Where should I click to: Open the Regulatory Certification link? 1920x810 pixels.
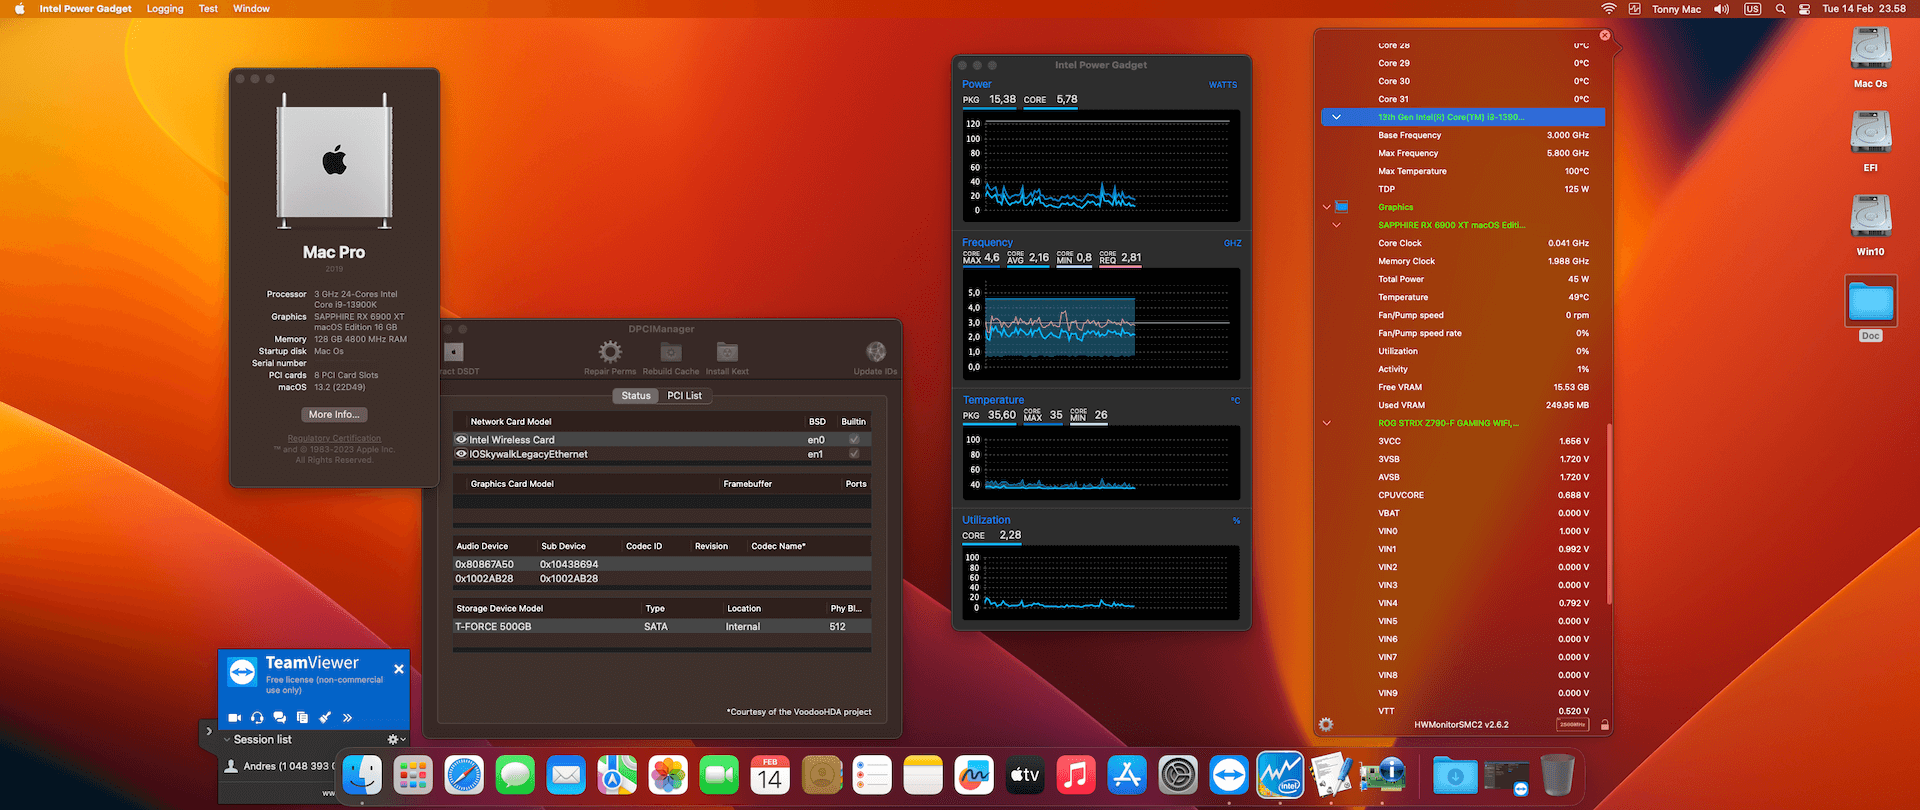(334, 438)
